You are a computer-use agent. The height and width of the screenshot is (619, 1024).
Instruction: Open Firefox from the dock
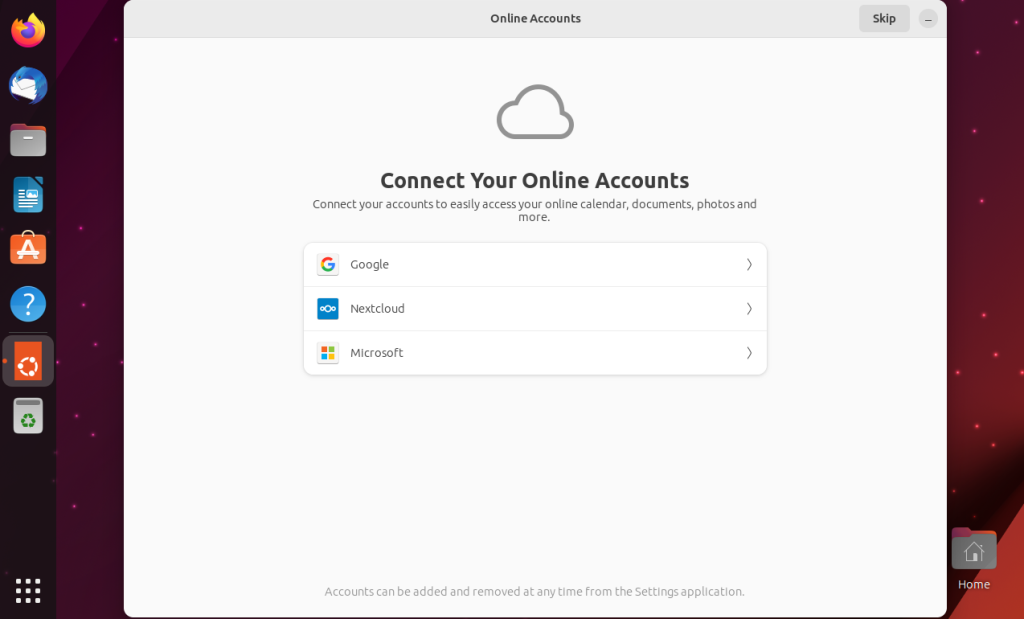coord(28,30)
